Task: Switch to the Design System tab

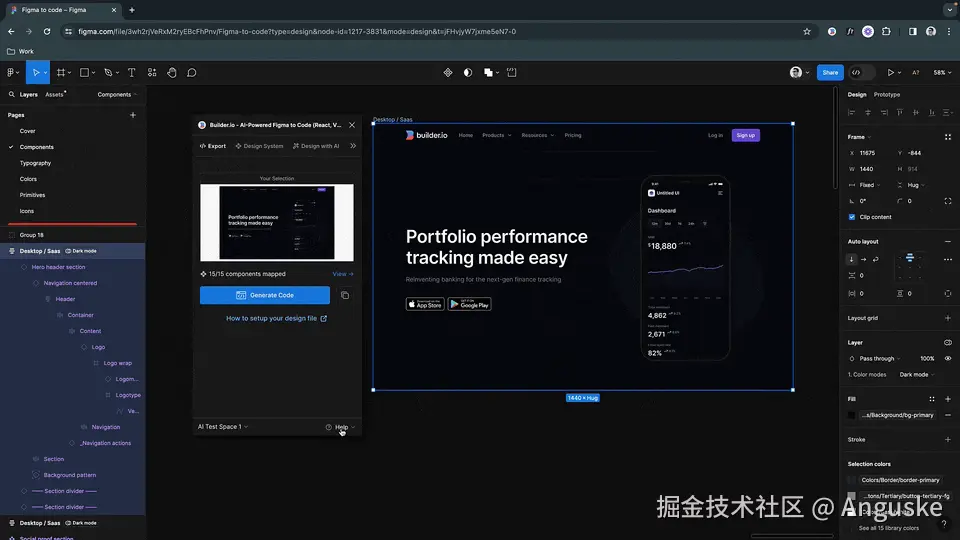Action: pyautogui.click(x=259, y=146)
